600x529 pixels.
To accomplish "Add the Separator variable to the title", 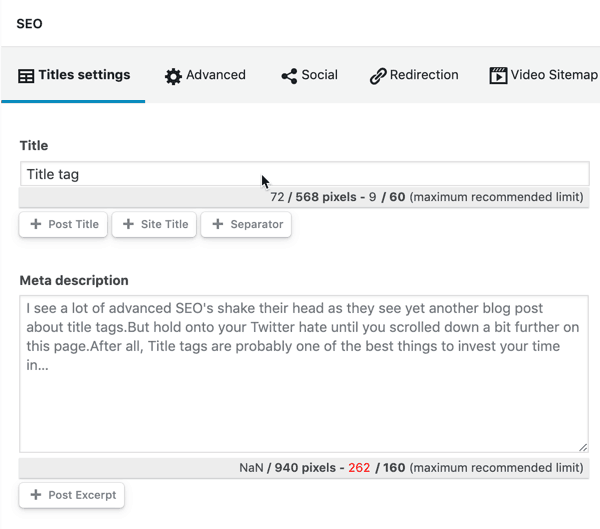I will coord(246,224).
